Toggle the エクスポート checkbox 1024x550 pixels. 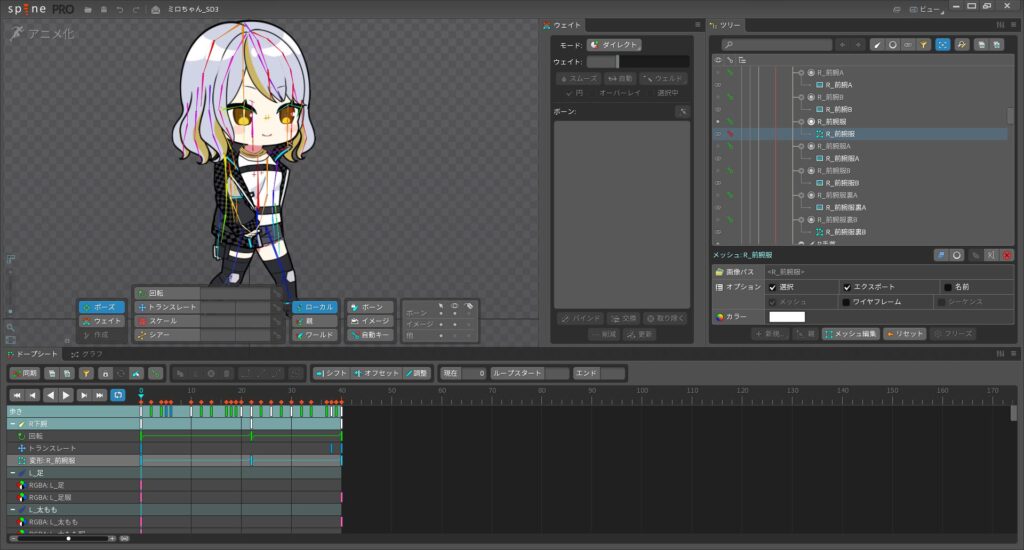pos(846,287)
